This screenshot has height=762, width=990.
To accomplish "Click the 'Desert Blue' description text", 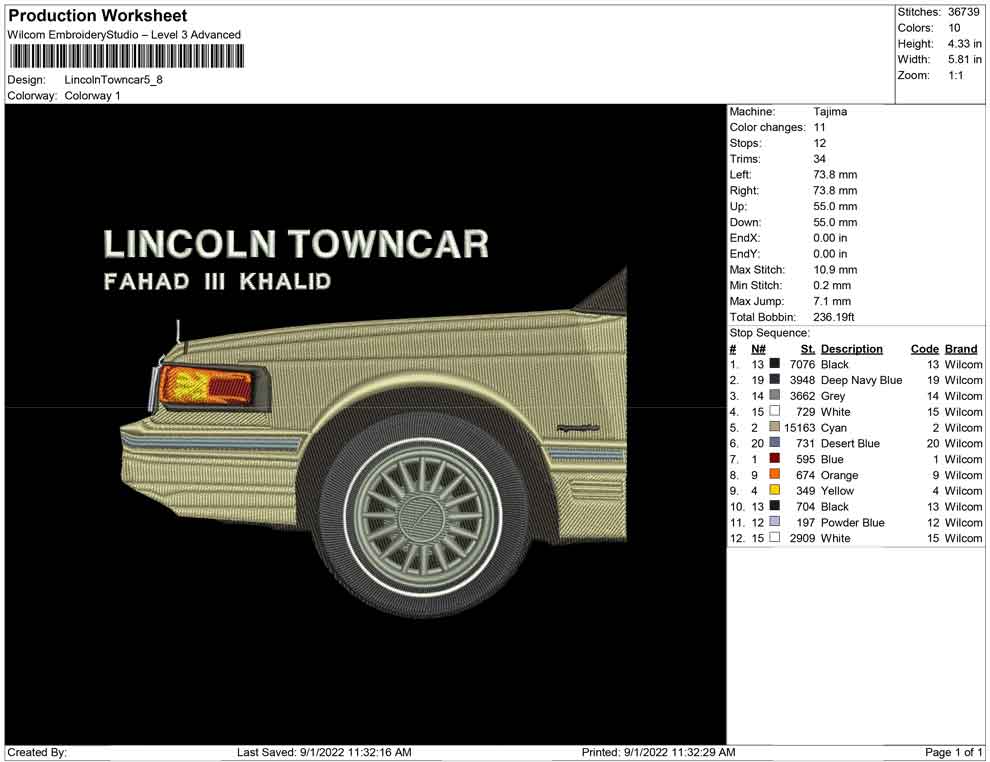I will (x=850, y=443).
